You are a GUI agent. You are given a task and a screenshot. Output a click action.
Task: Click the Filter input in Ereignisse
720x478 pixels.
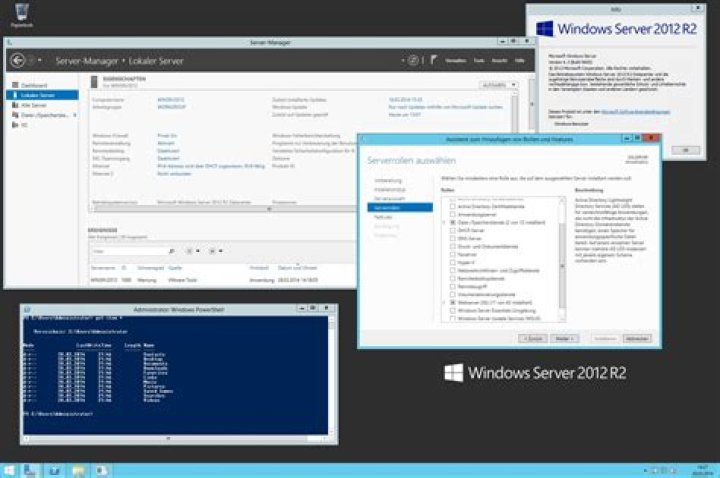(129, 251)
